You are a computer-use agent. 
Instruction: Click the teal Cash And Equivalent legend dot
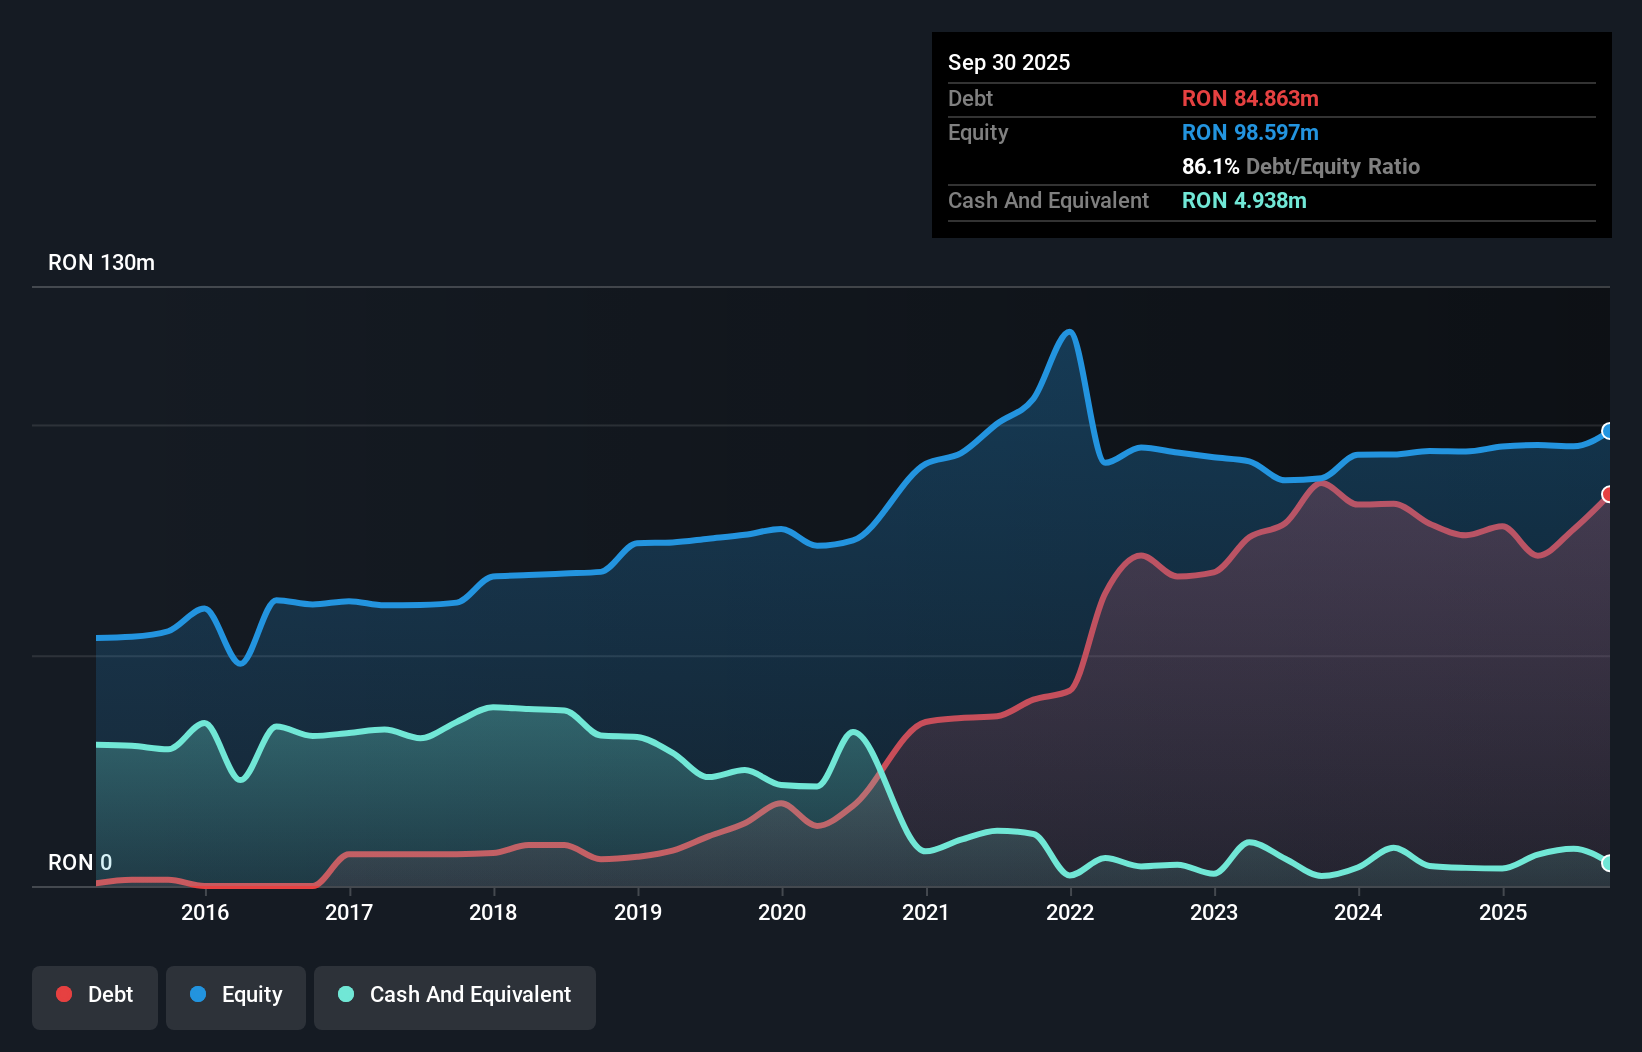[346, 994]
